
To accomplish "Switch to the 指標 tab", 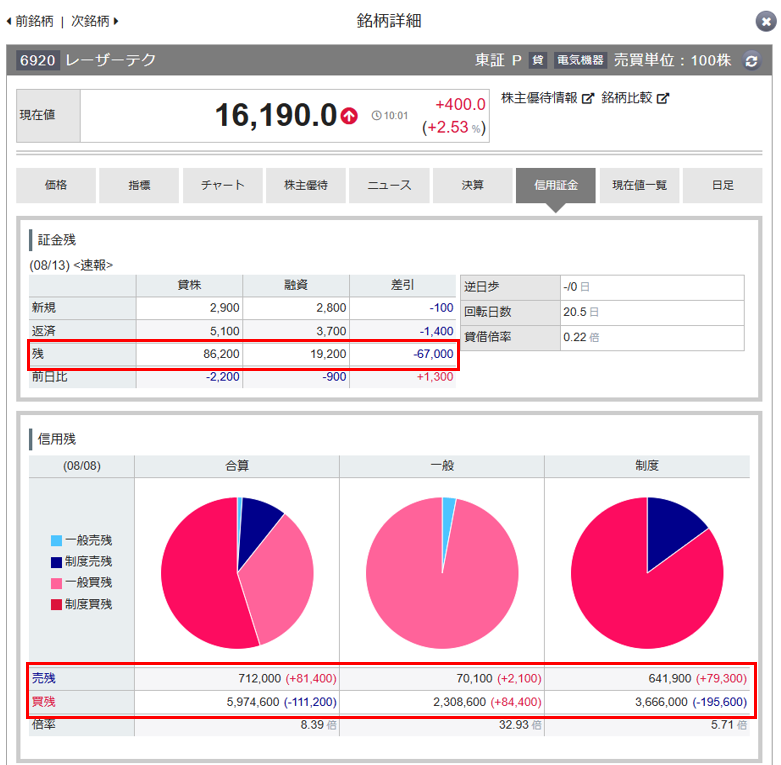I will (139, 186).
